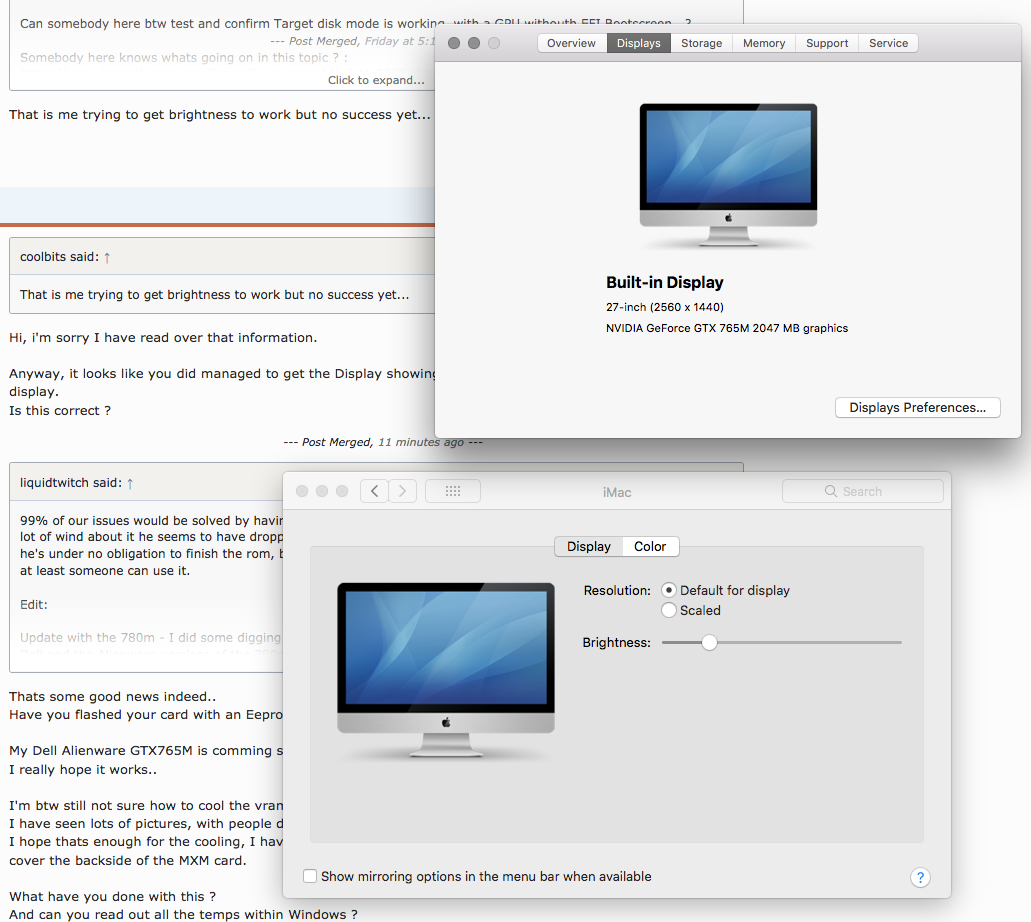Click 'cover the backside of the MXM card.' line
Viewport: 1031px width, 922px height.
pos(128,860)
